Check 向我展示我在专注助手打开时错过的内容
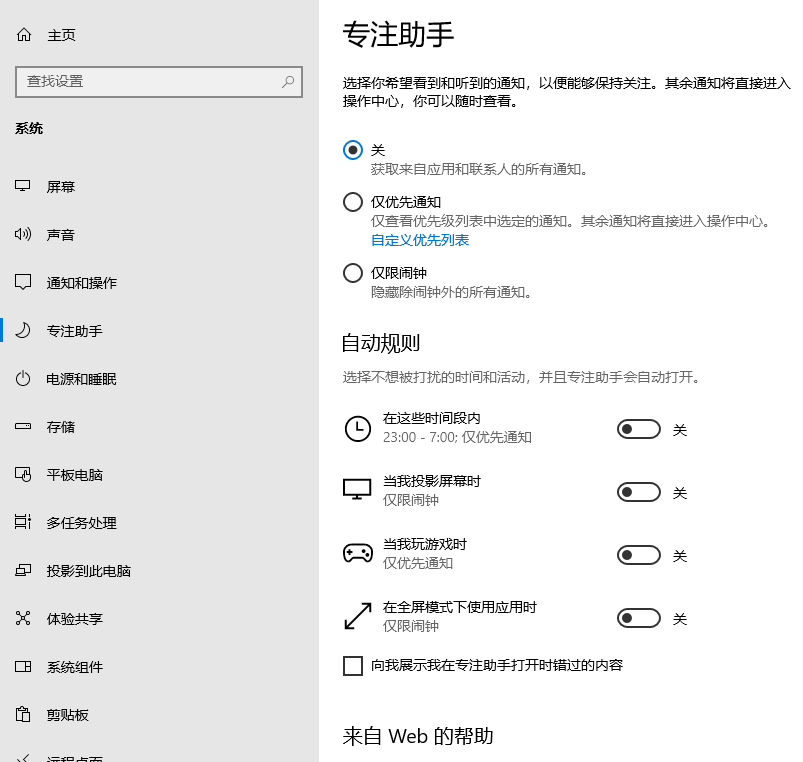The height and width of the screenshot is (762, 803). click(x=352, y=664)
